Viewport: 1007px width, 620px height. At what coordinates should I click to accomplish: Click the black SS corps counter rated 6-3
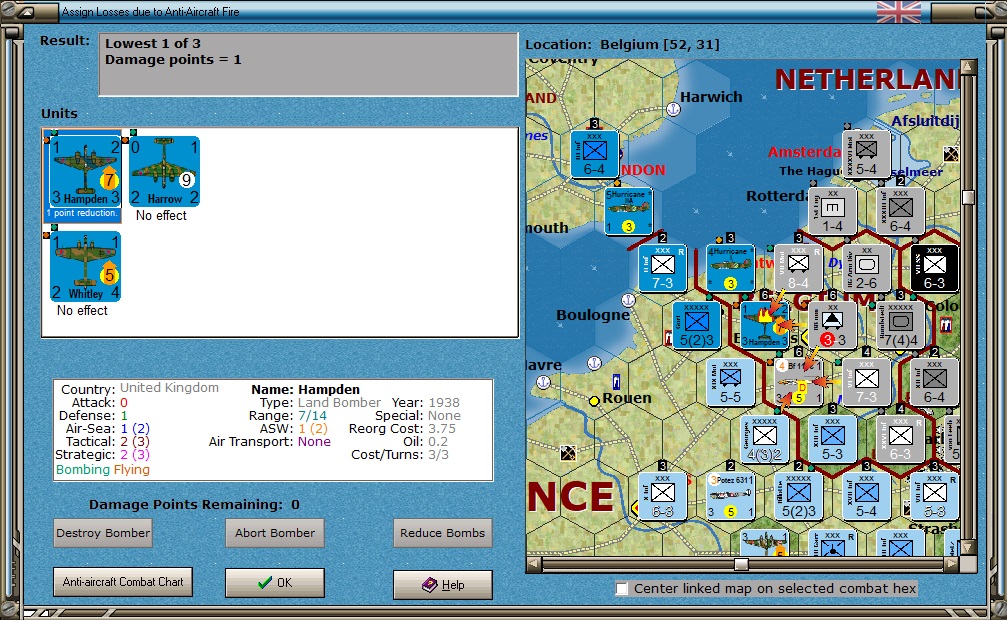[x=934, y=266]
